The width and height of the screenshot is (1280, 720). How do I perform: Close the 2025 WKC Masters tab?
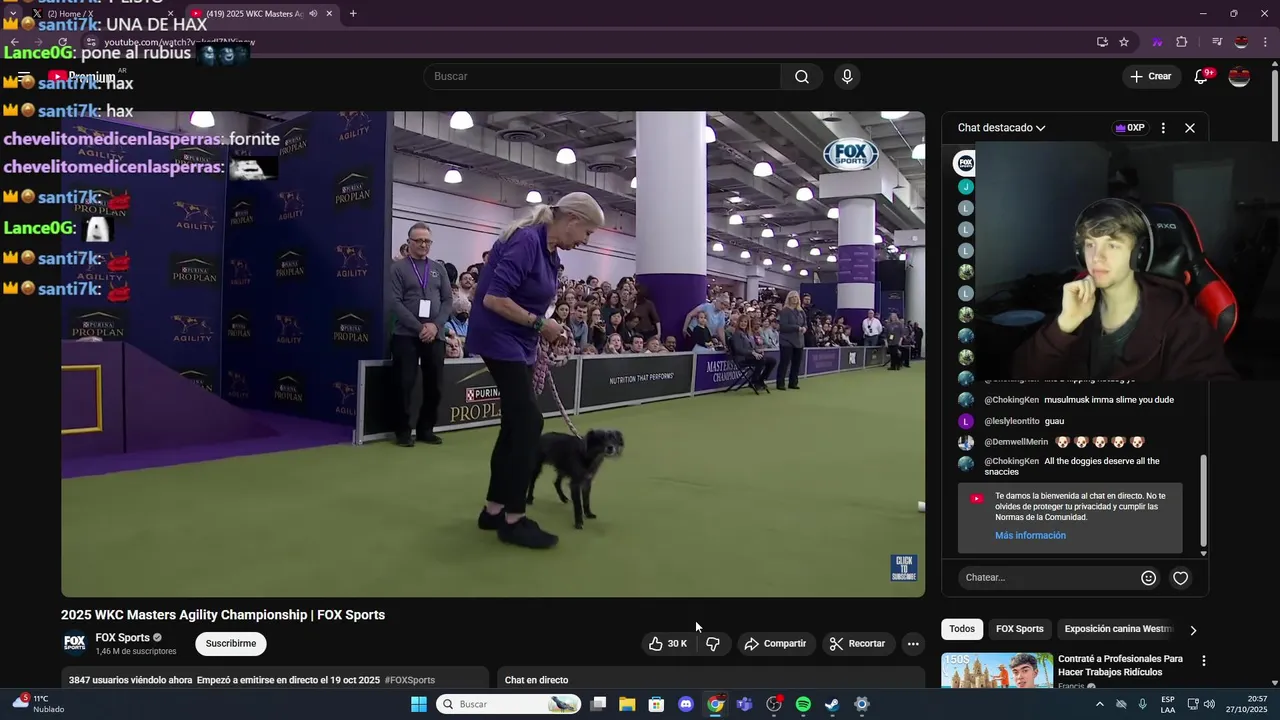tap(329, 14)
